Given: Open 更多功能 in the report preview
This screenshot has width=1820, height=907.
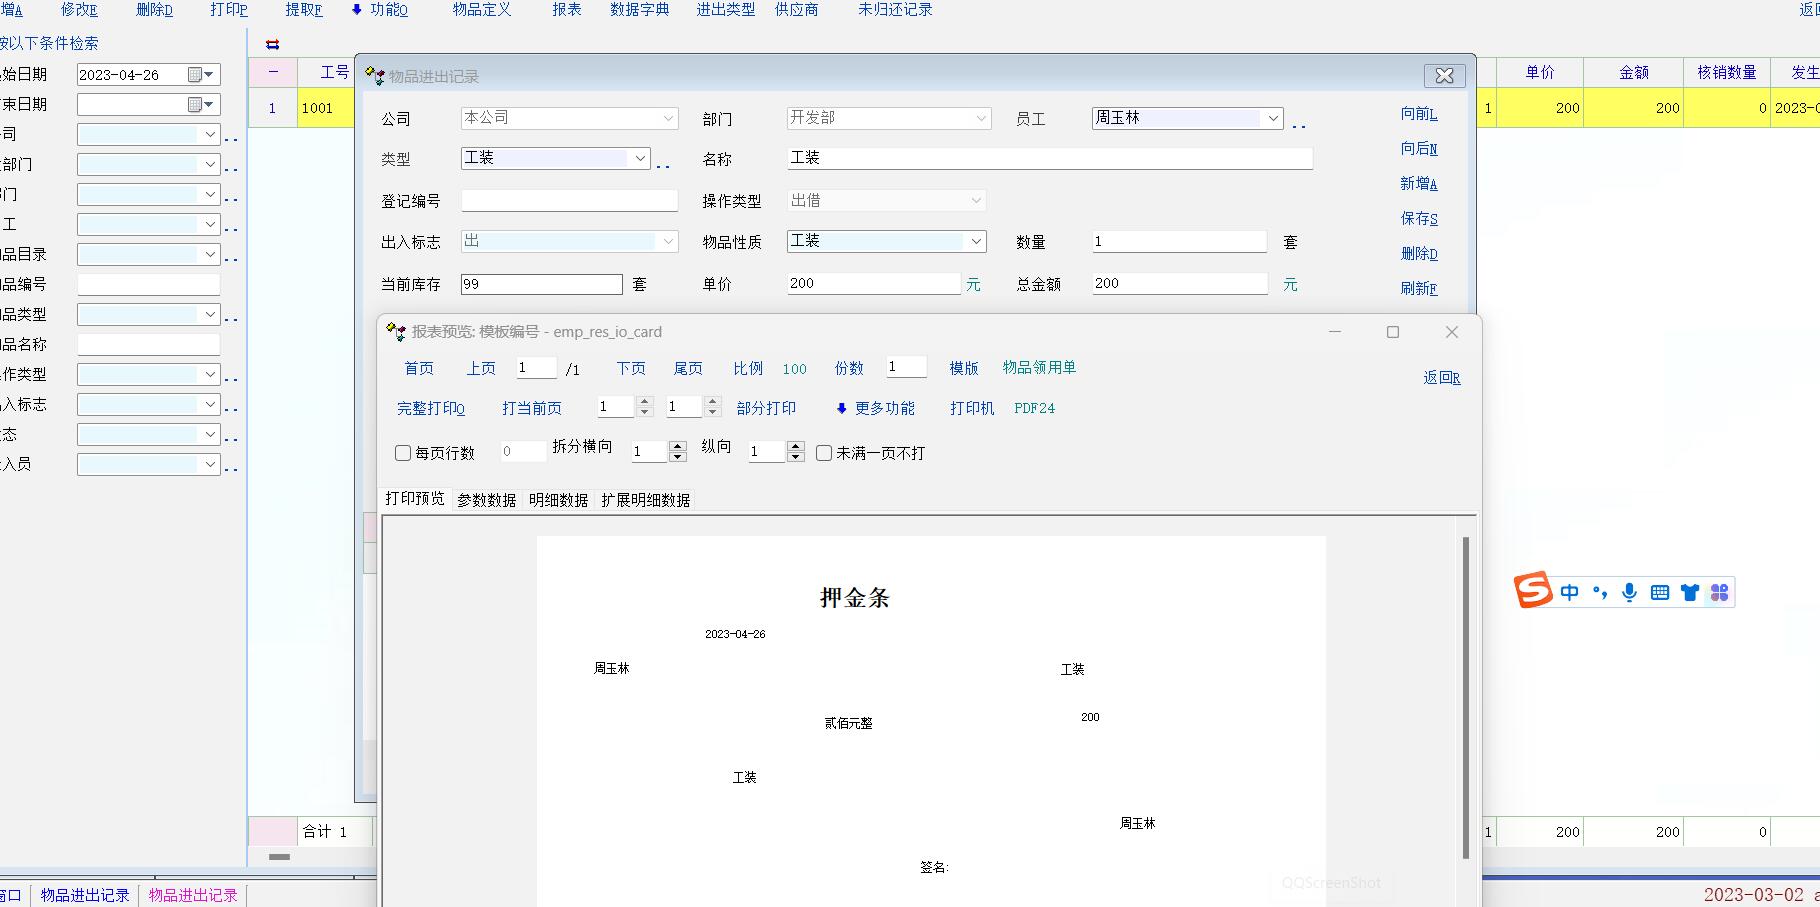Looking at the screenshot, I should point(875,408).
